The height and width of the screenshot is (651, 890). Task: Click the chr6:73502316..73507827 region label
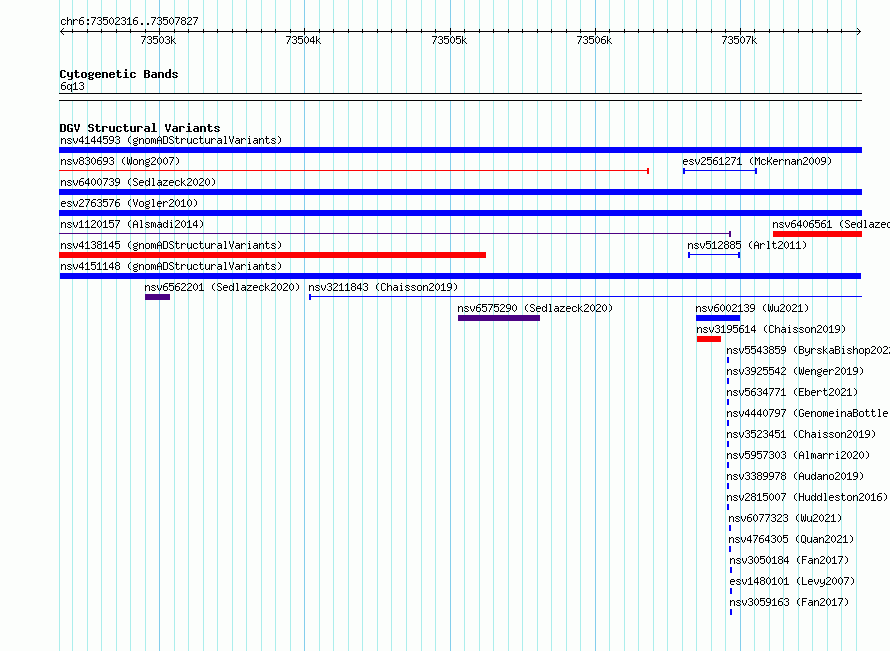click(x=129, y=22)
